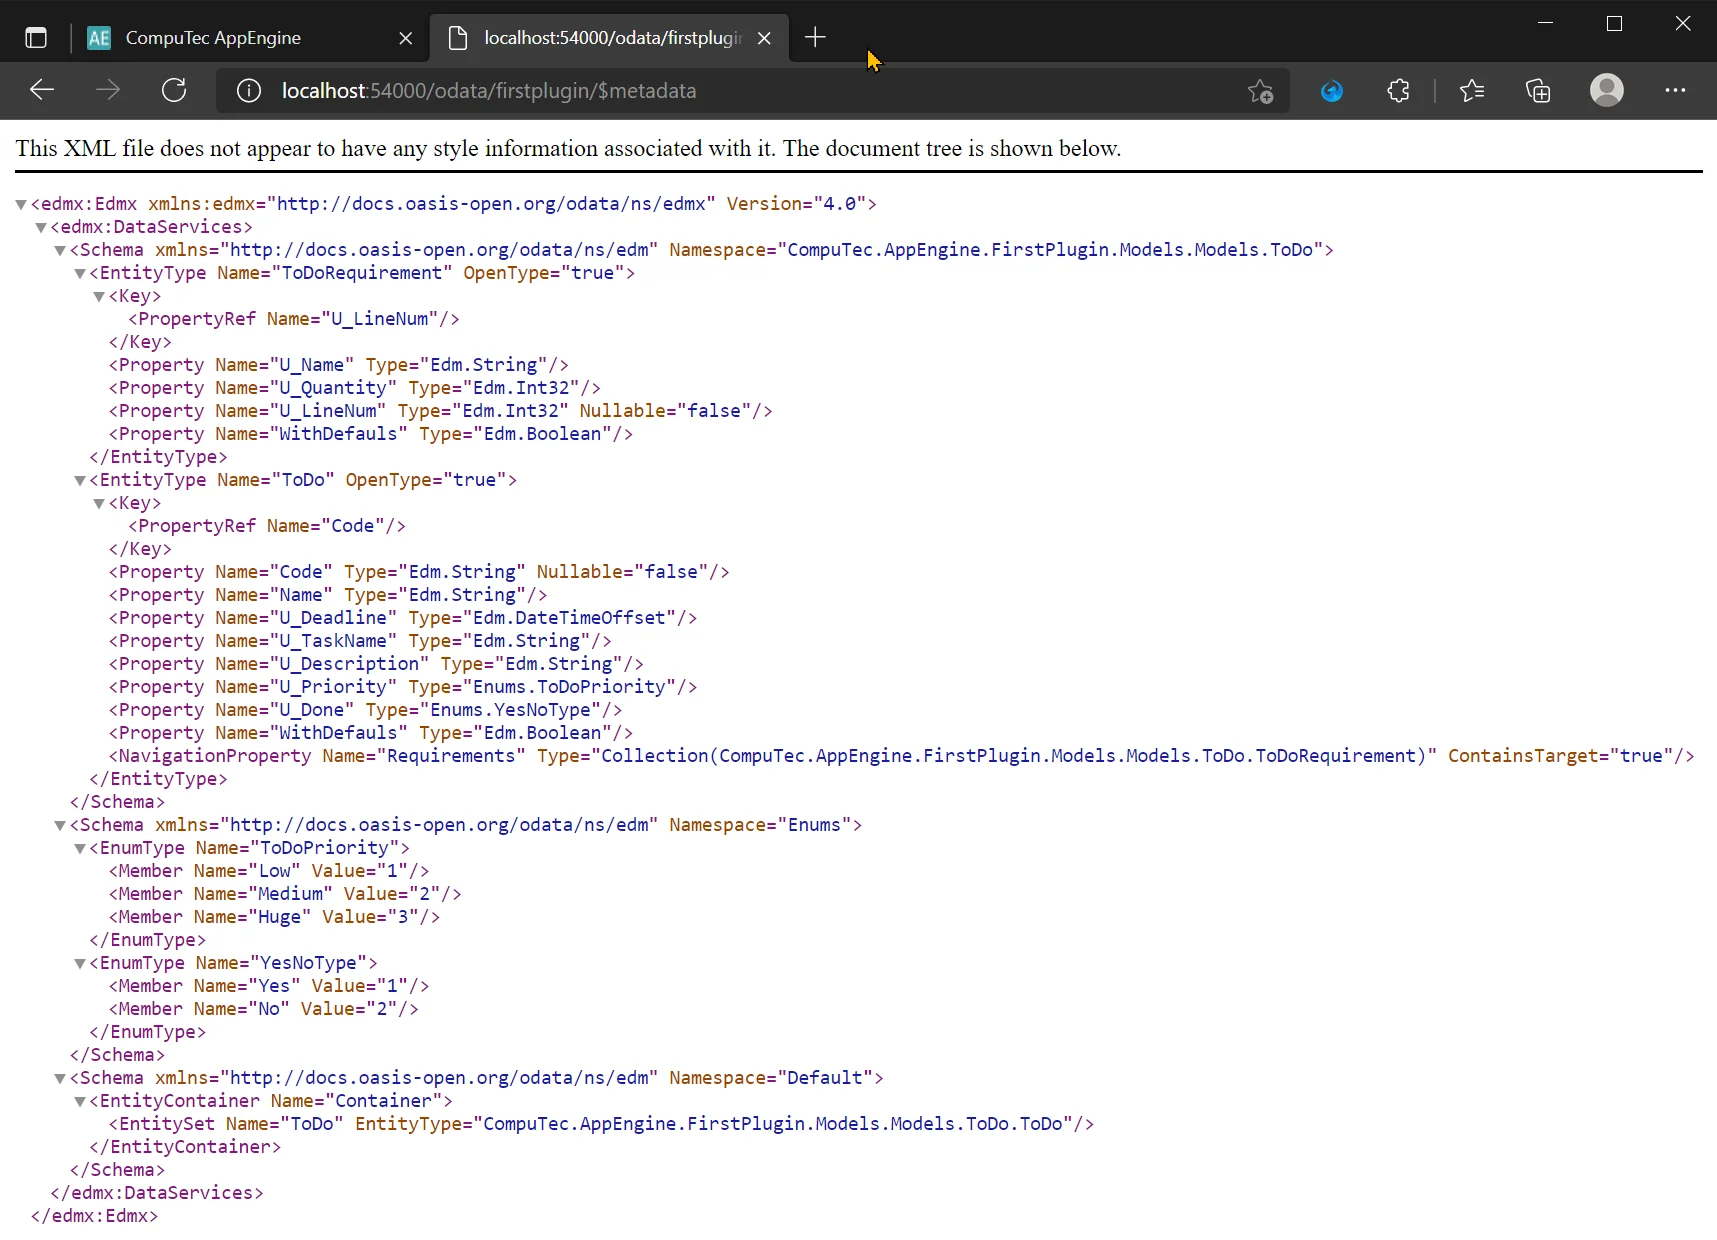View site information icon in address bar
Image resolution: width=1717 pixels, height=1240 pixels.
pos(249,91)
